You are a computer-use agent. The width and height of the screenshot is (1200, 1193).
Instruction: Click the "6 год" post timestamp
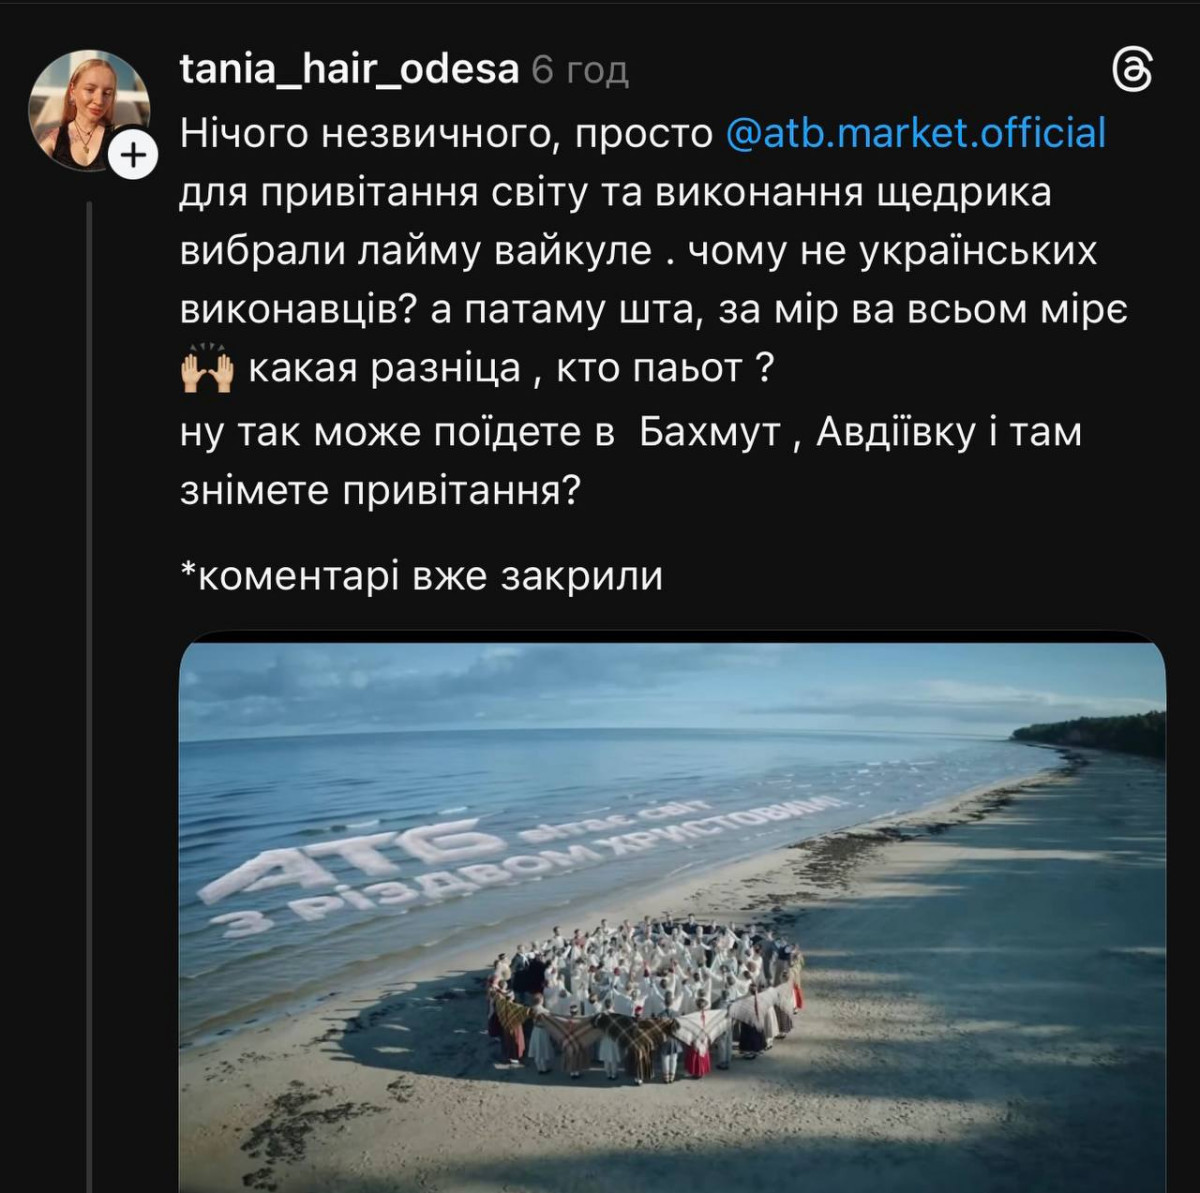[580, 71]
